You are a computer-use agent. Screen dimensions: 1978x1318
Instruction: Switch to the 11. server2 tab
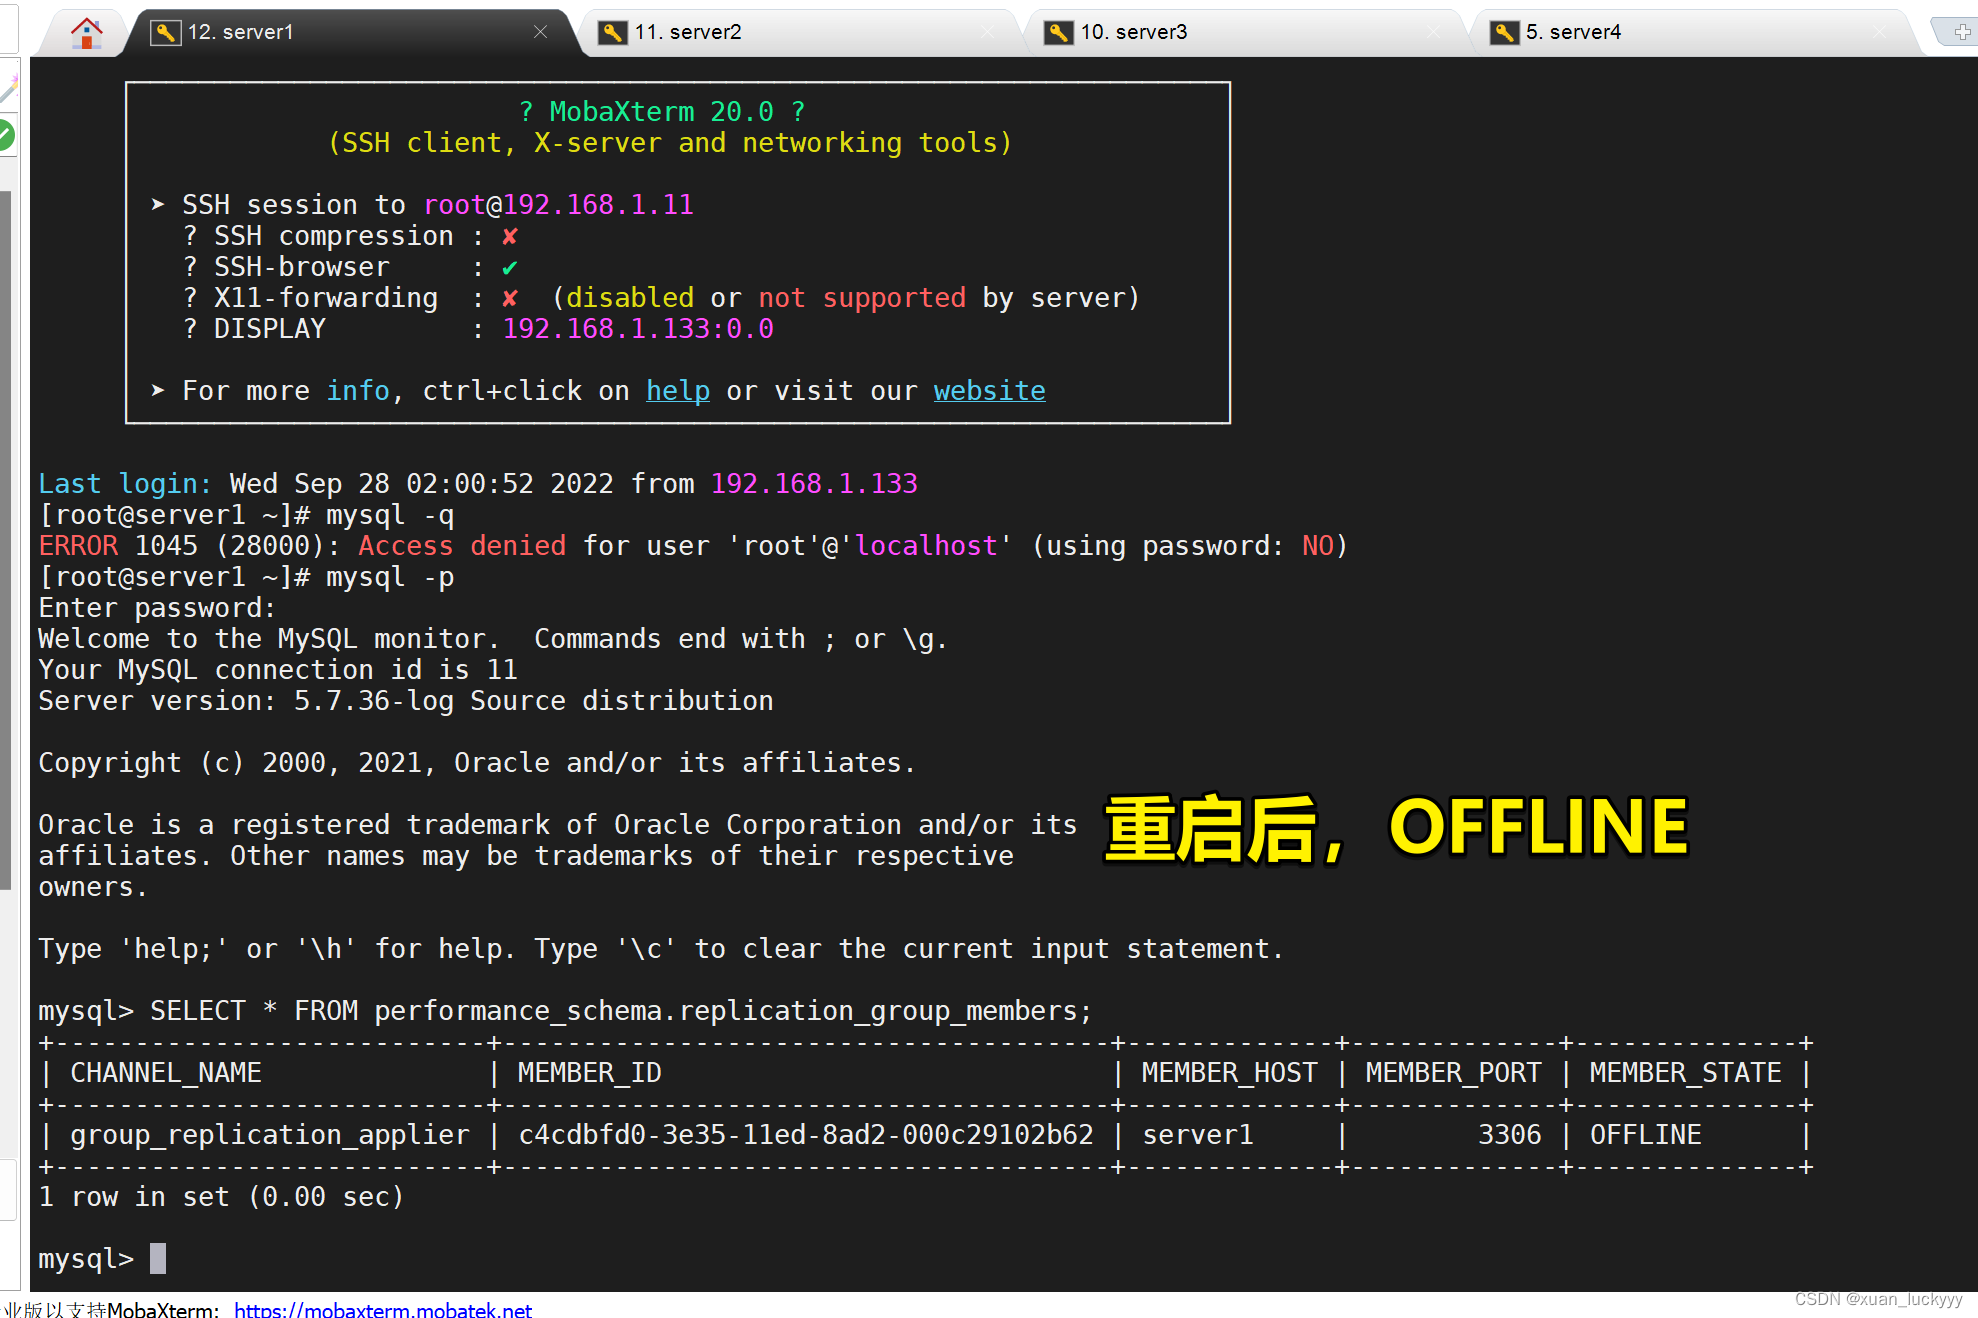(x=688, y=32)
